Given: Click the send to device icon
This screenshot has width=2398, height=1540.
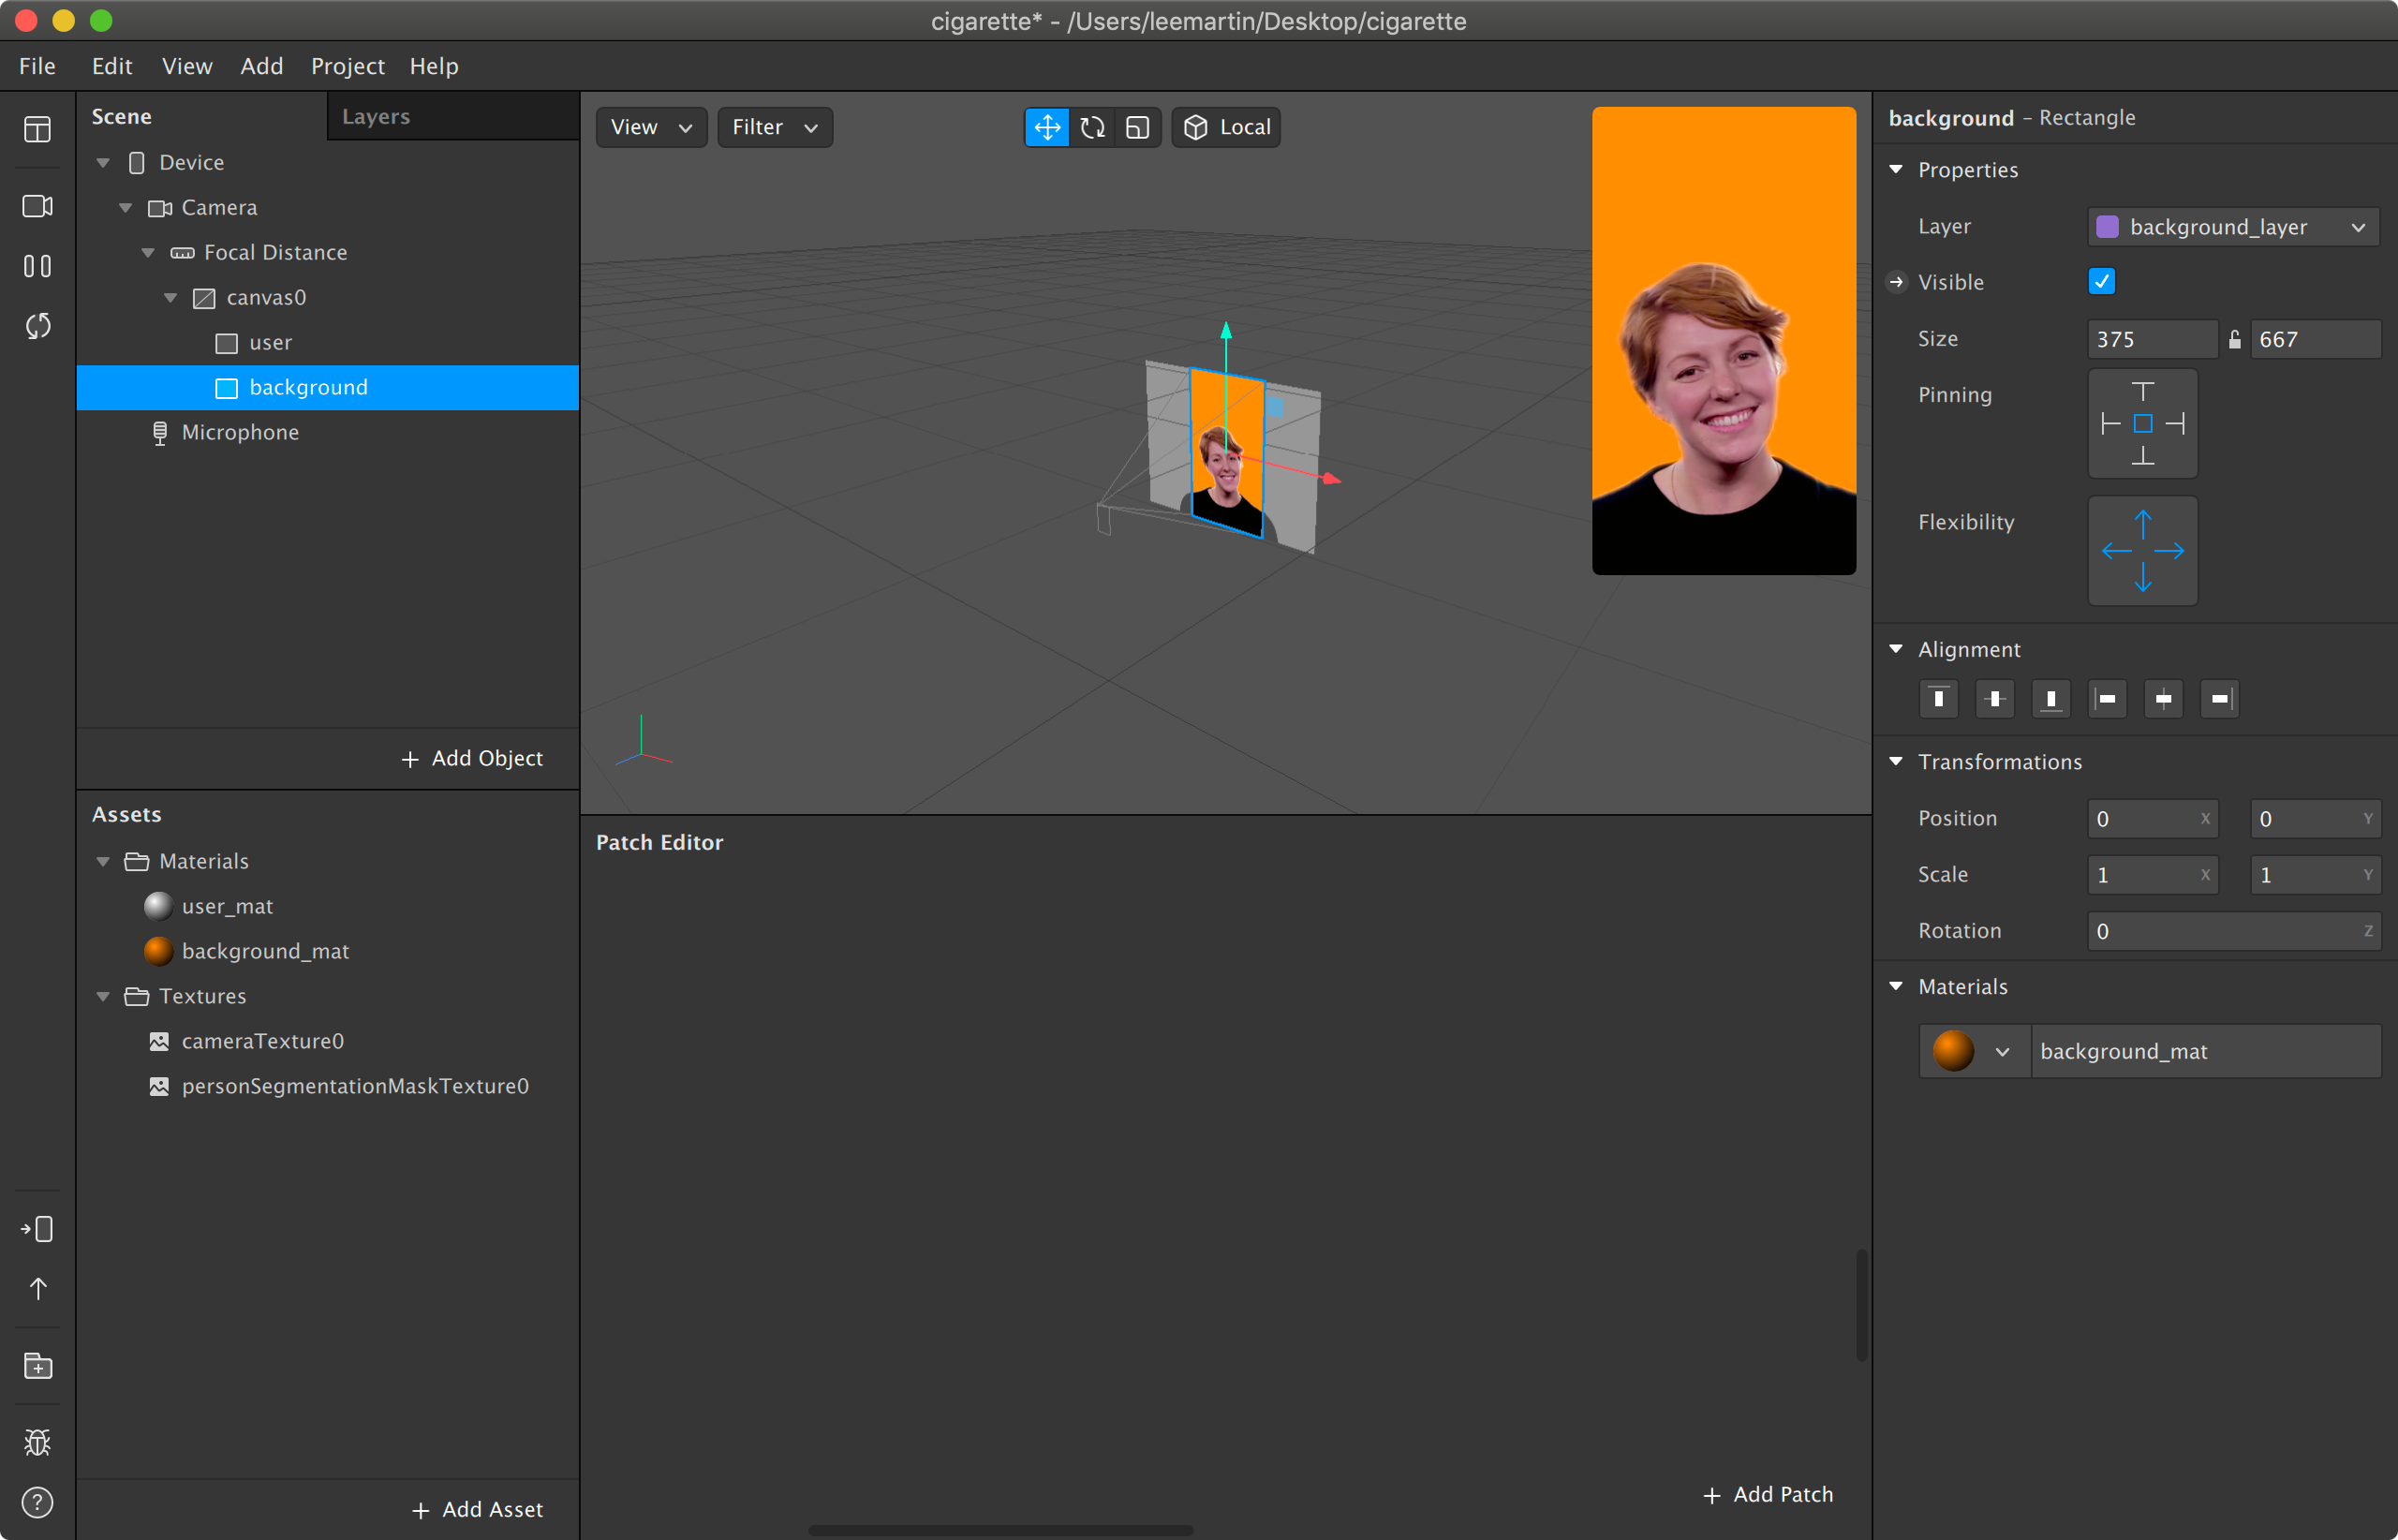Looking at the screenshot, I should [37, 1228].
